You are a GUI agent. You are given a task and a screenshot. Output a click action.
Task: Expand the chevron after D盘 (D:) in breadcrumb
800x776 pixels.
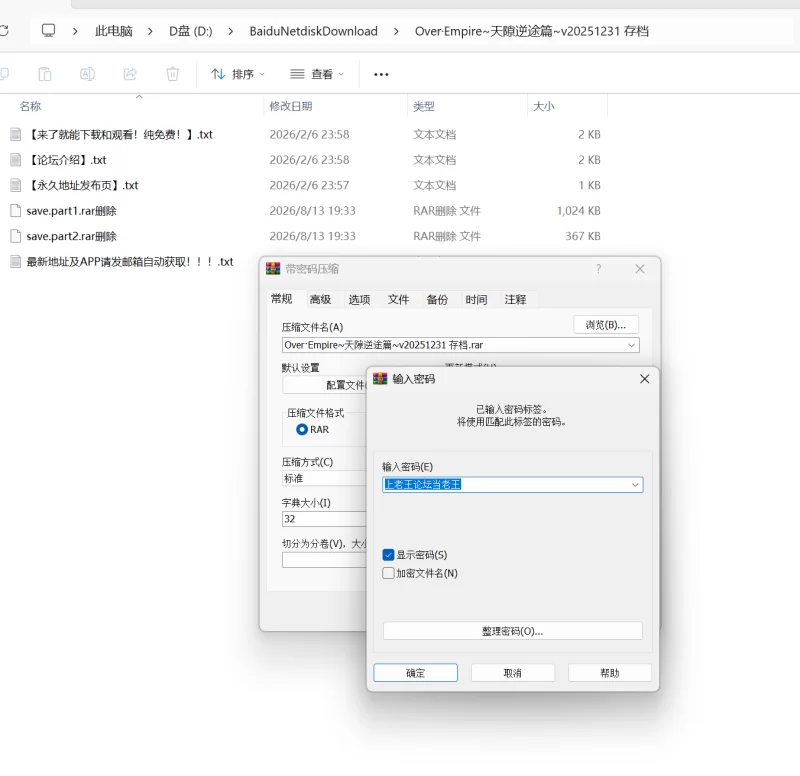coord(231,31)
